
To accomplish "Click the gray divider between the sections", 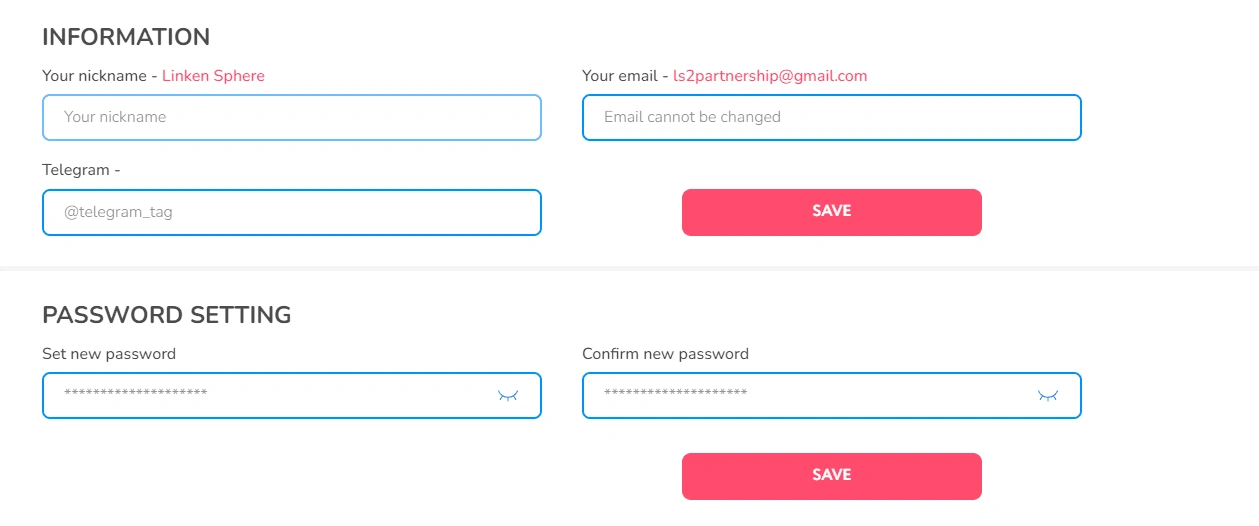I will (629, 269).
